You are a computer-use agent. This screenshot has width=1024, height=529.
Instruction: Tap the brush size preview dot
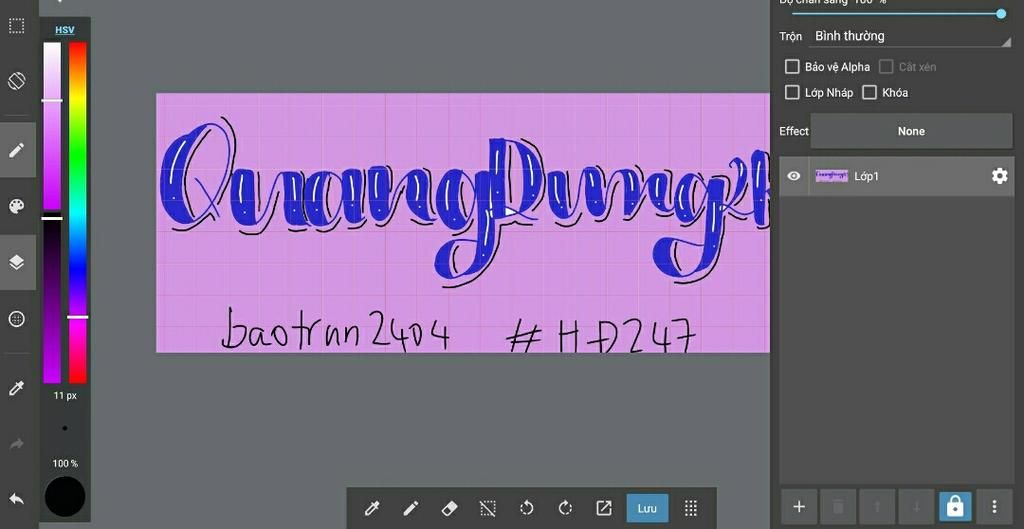[x=65, y=428]
